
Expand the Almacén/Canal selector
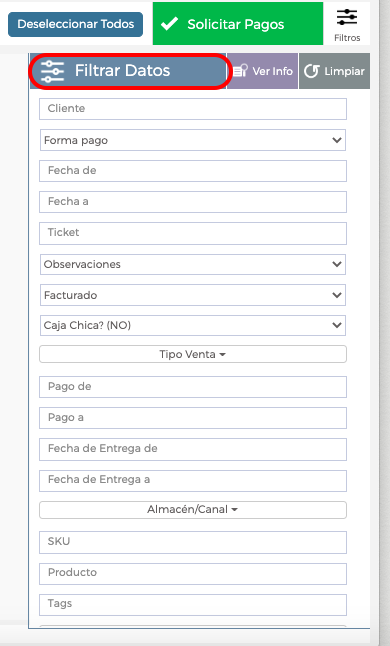(193, 510)
